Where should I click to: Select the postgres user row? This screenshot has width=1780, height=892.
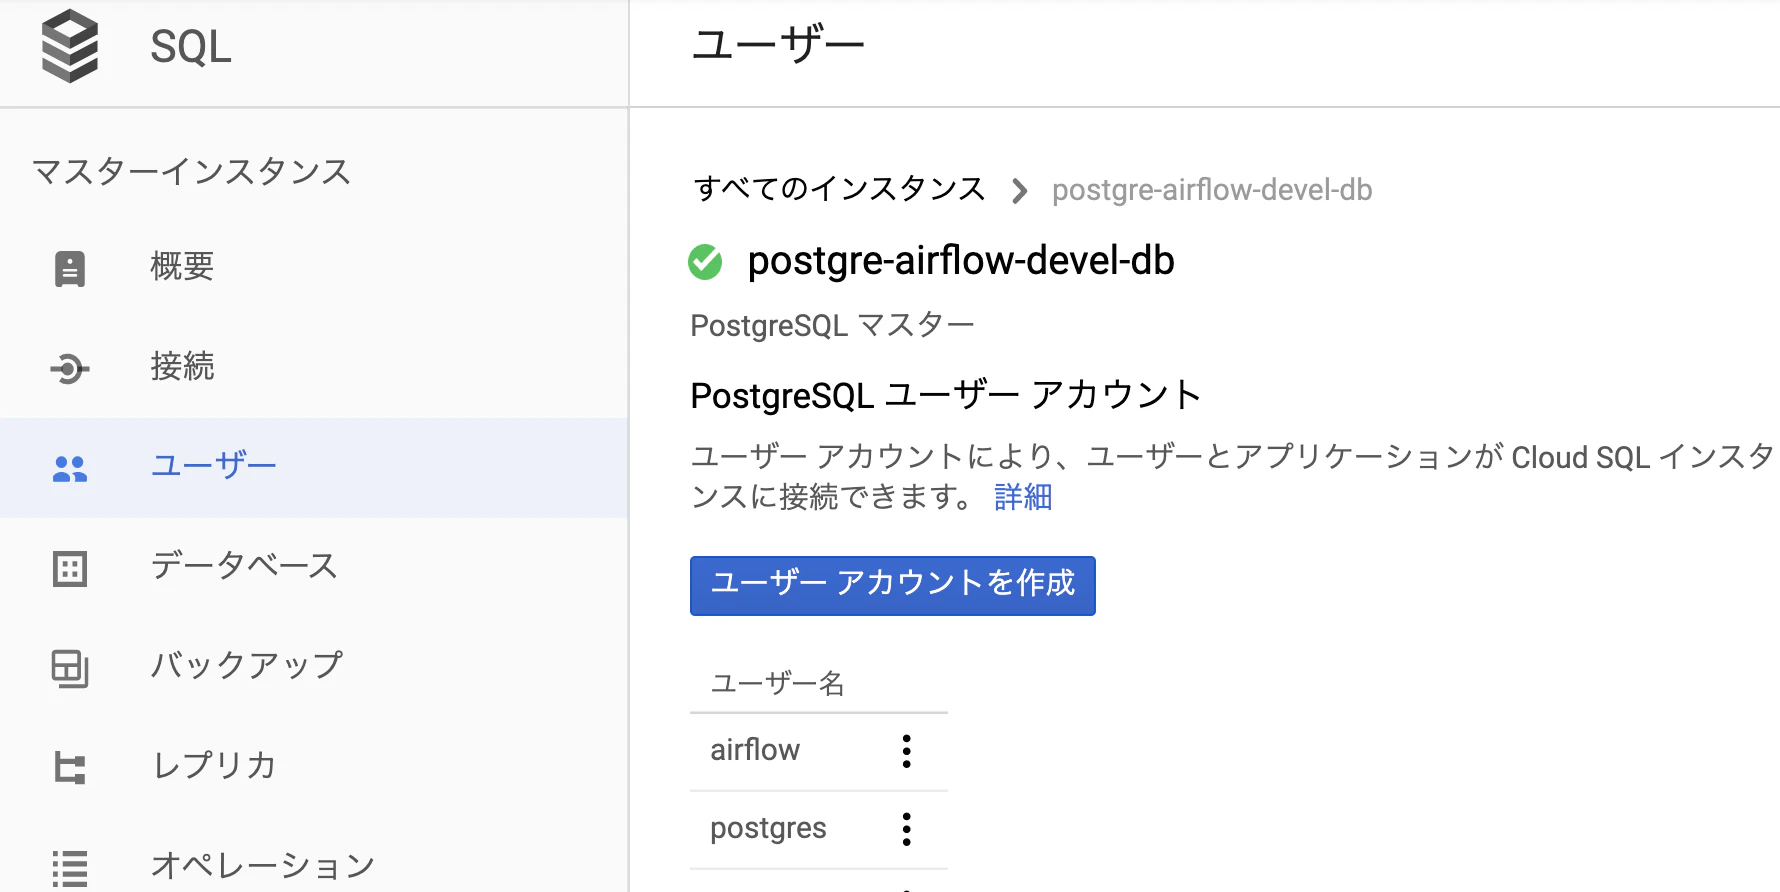tap(819, 830)
